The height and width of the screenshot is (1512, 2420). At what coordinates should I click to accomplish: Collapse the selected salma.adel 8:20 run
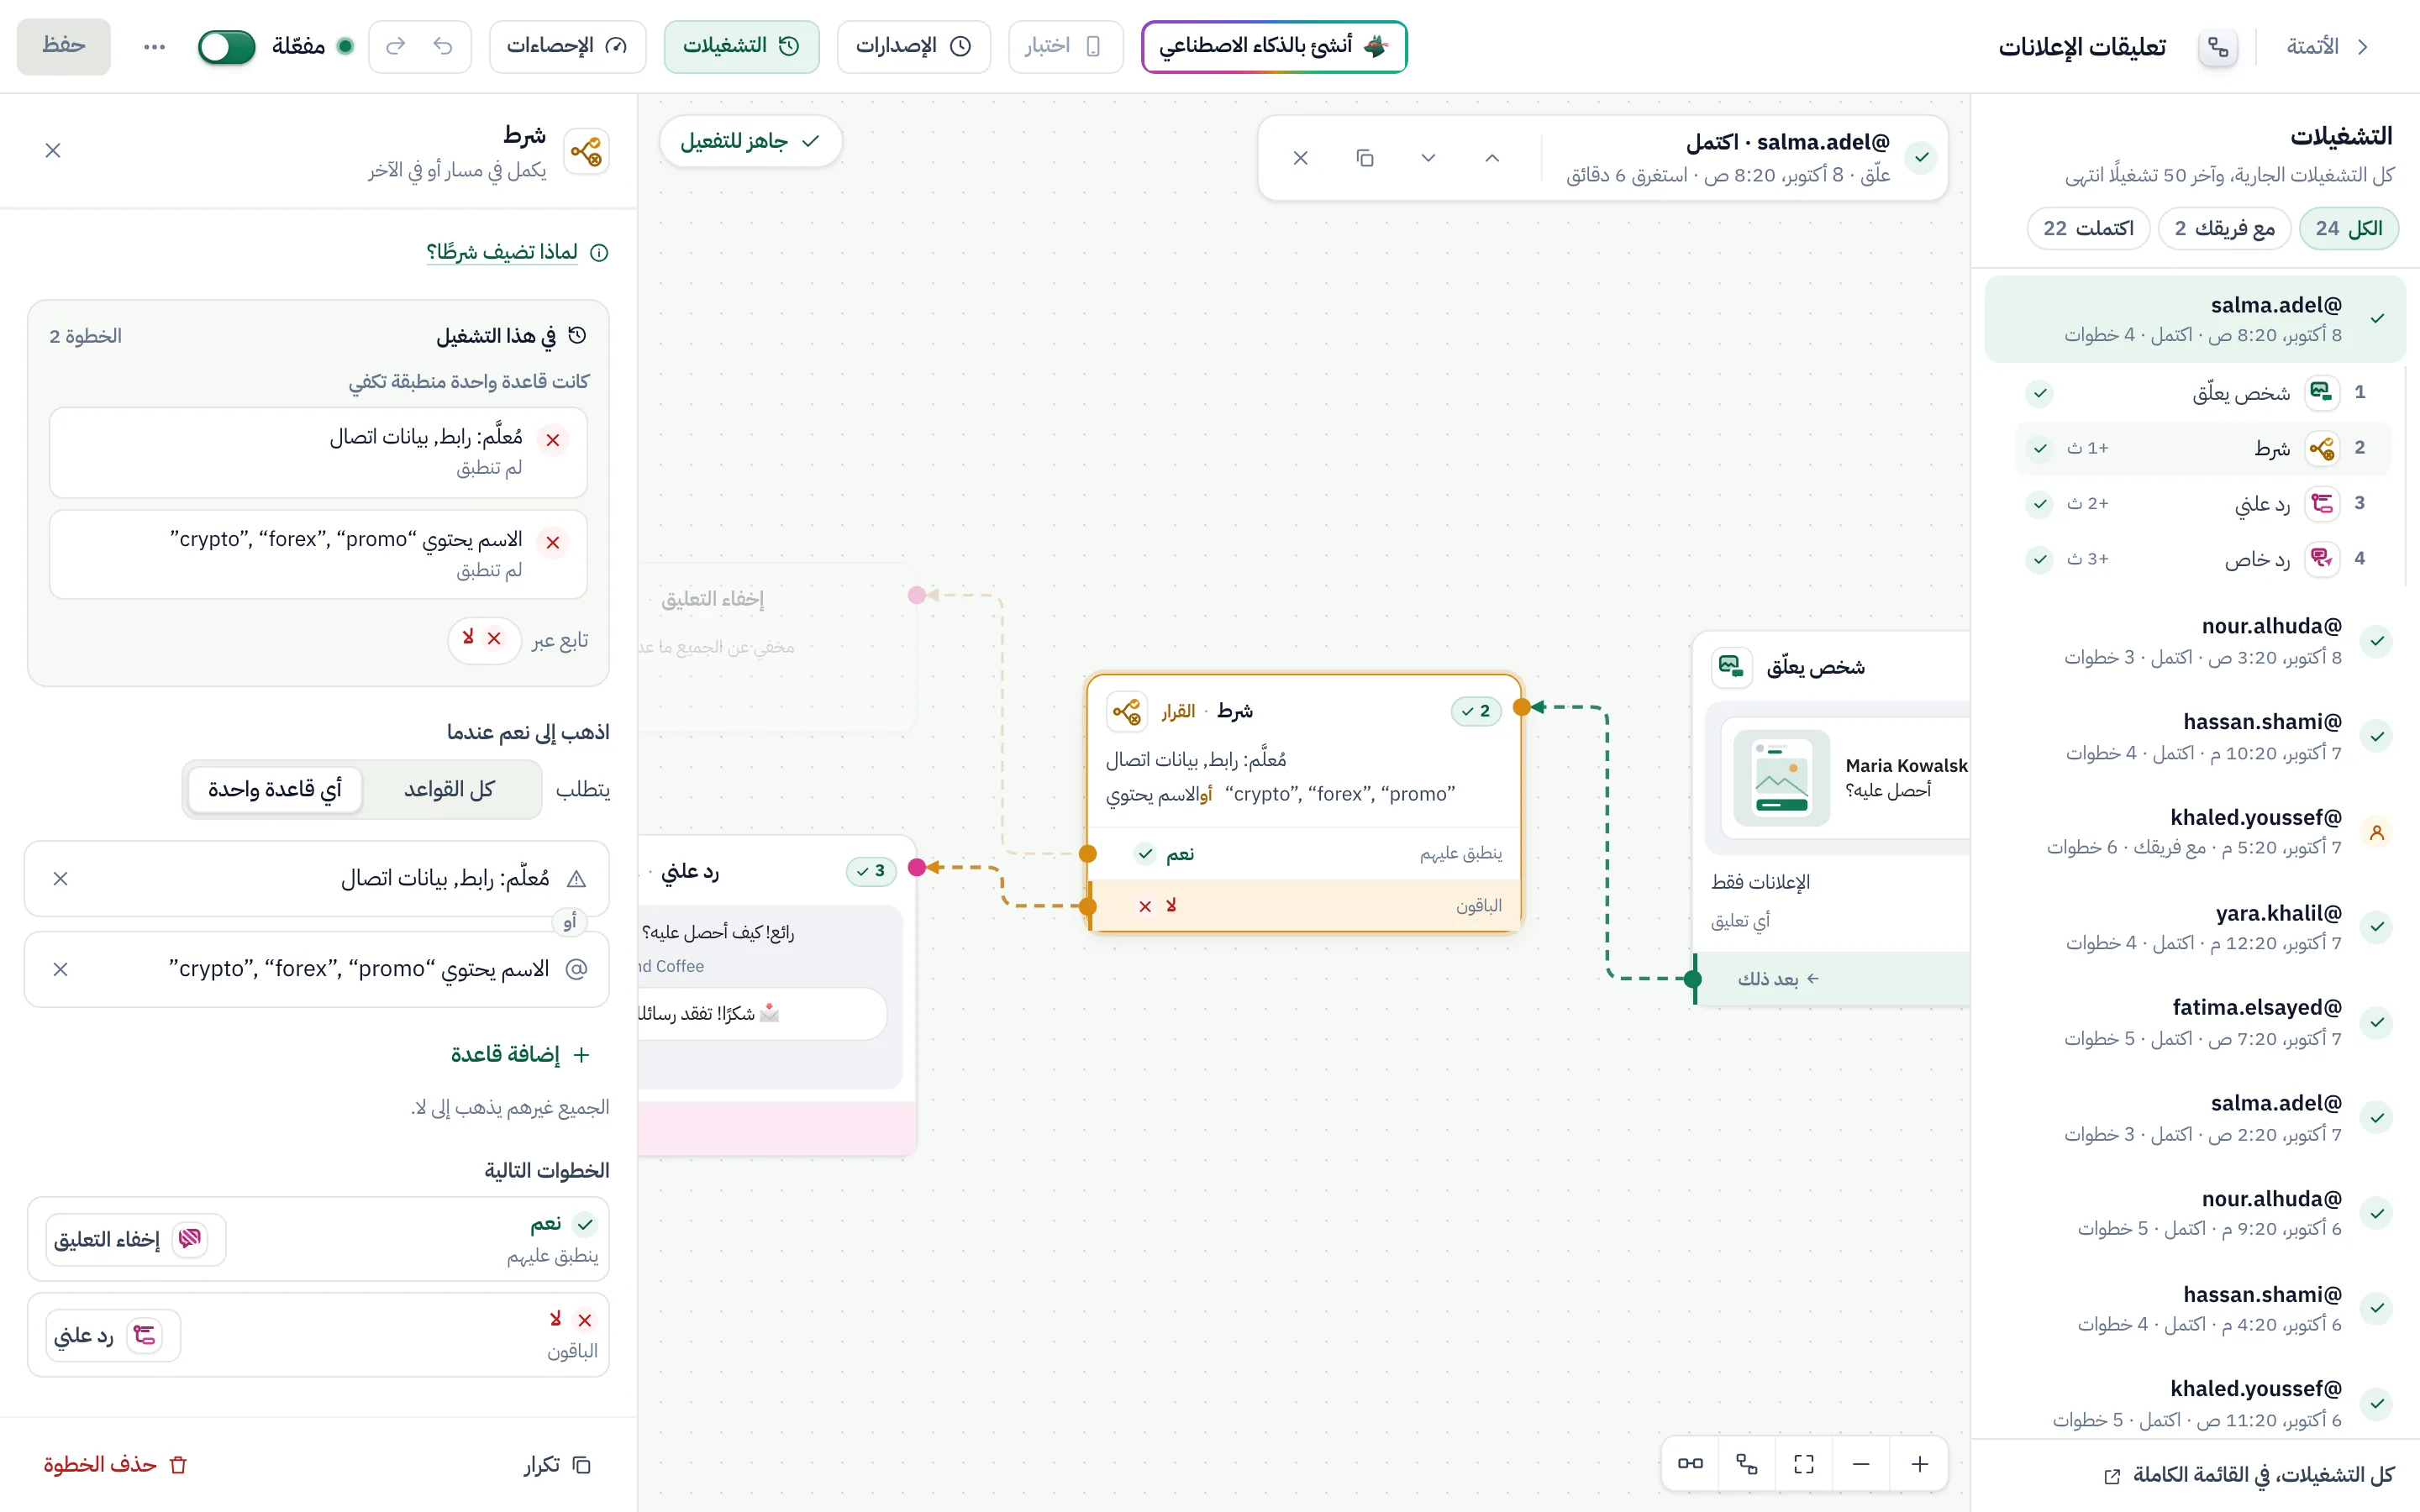point(2195,319)
